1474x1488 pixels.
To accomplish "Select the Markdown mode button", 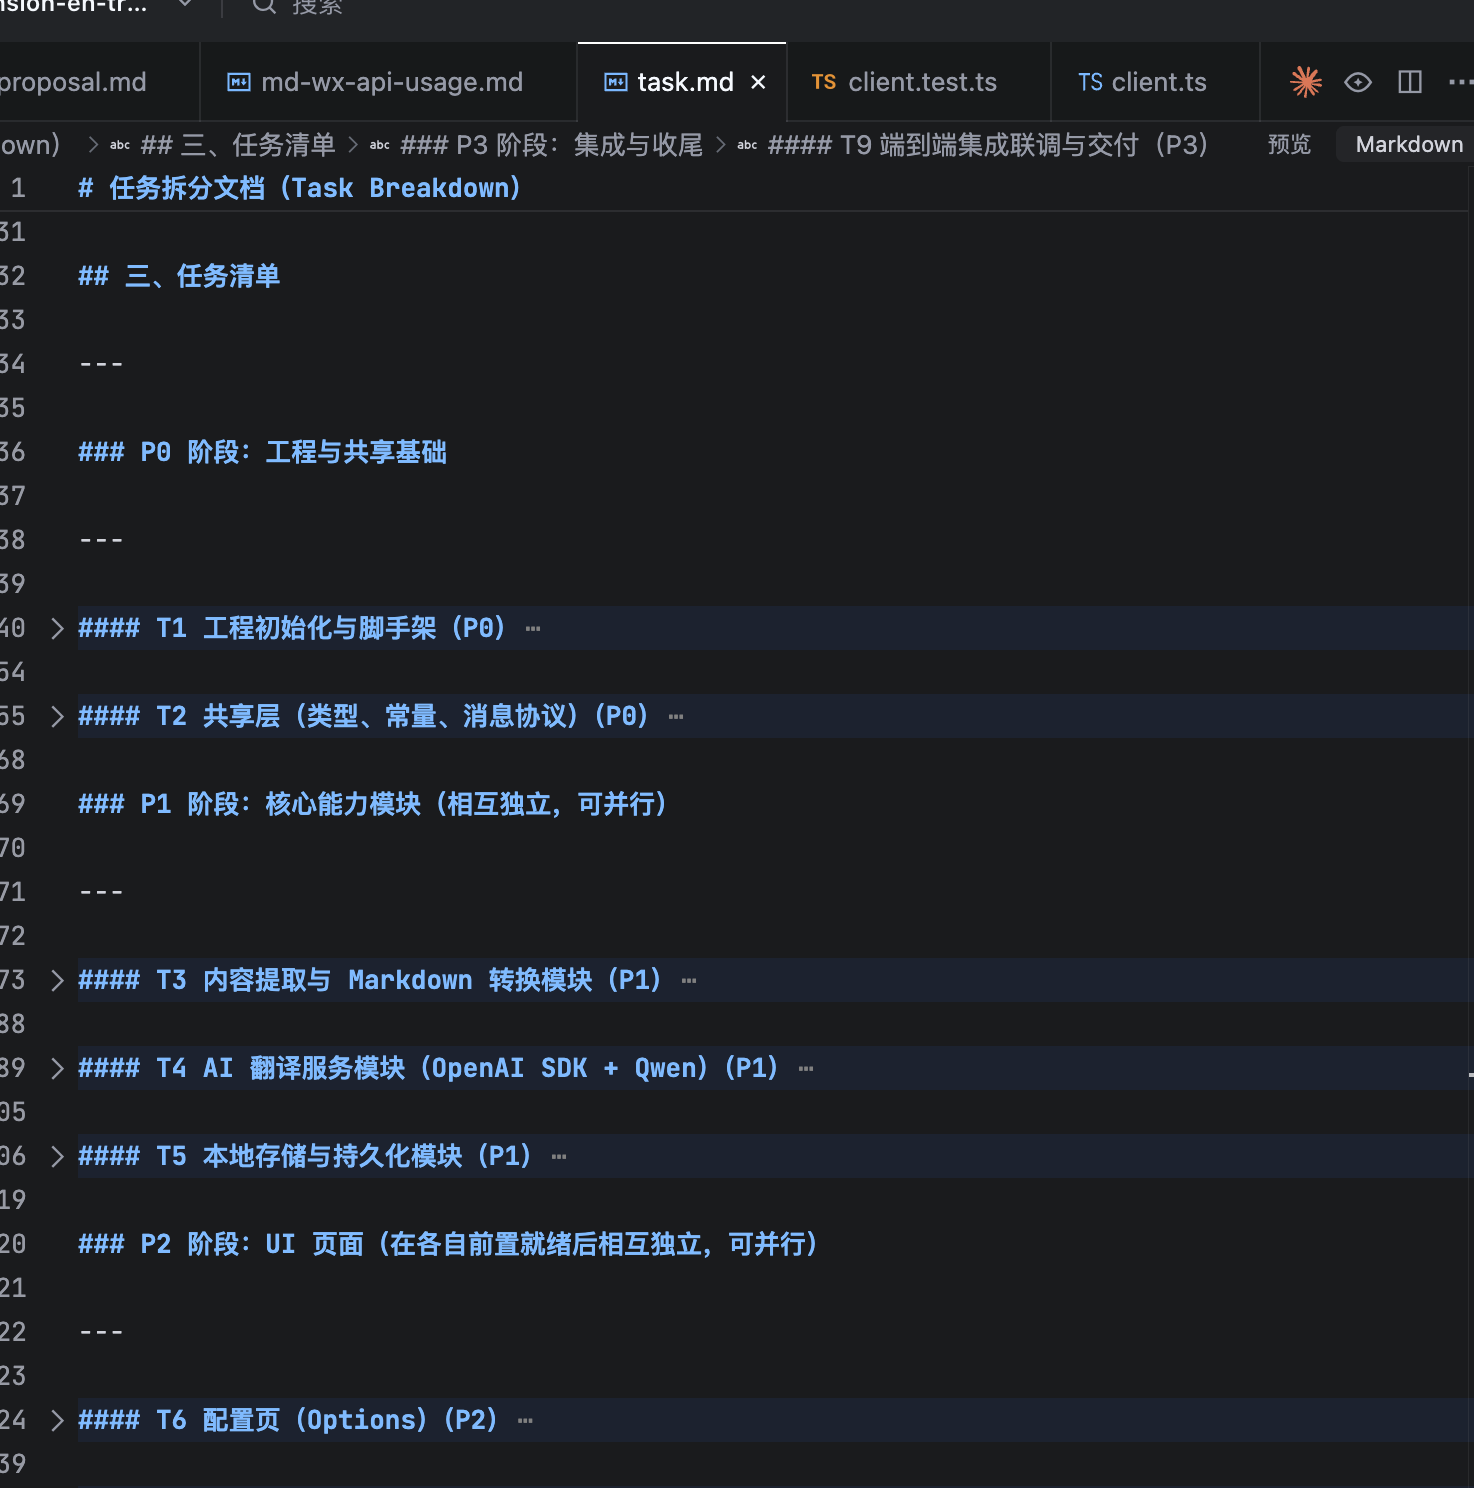I will (1408, 145).
